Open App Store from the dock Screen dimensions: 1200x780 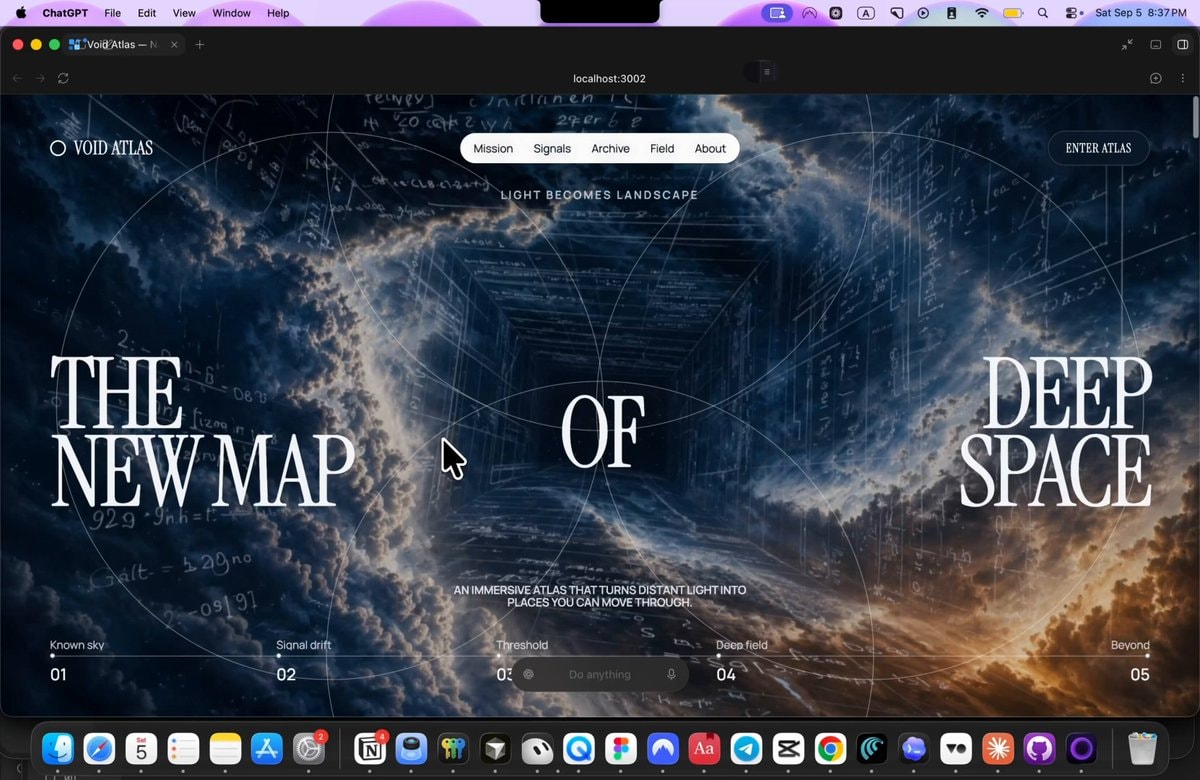[x=266, y=748]
